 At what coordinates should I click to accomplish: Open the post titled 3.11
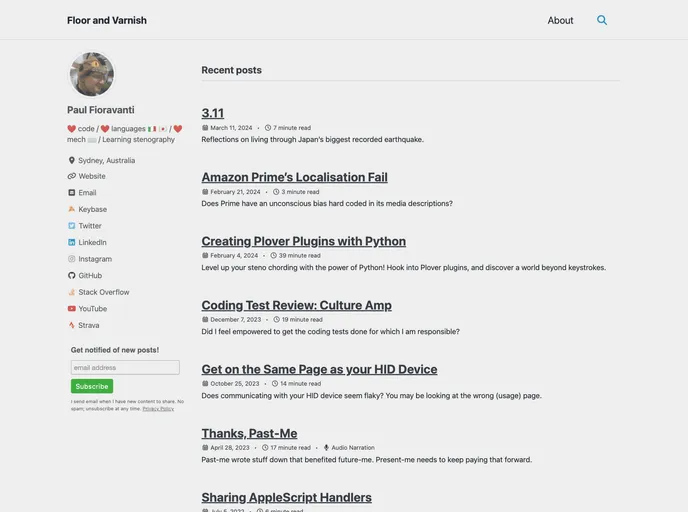pyautogui.click(x=213, y=113)
